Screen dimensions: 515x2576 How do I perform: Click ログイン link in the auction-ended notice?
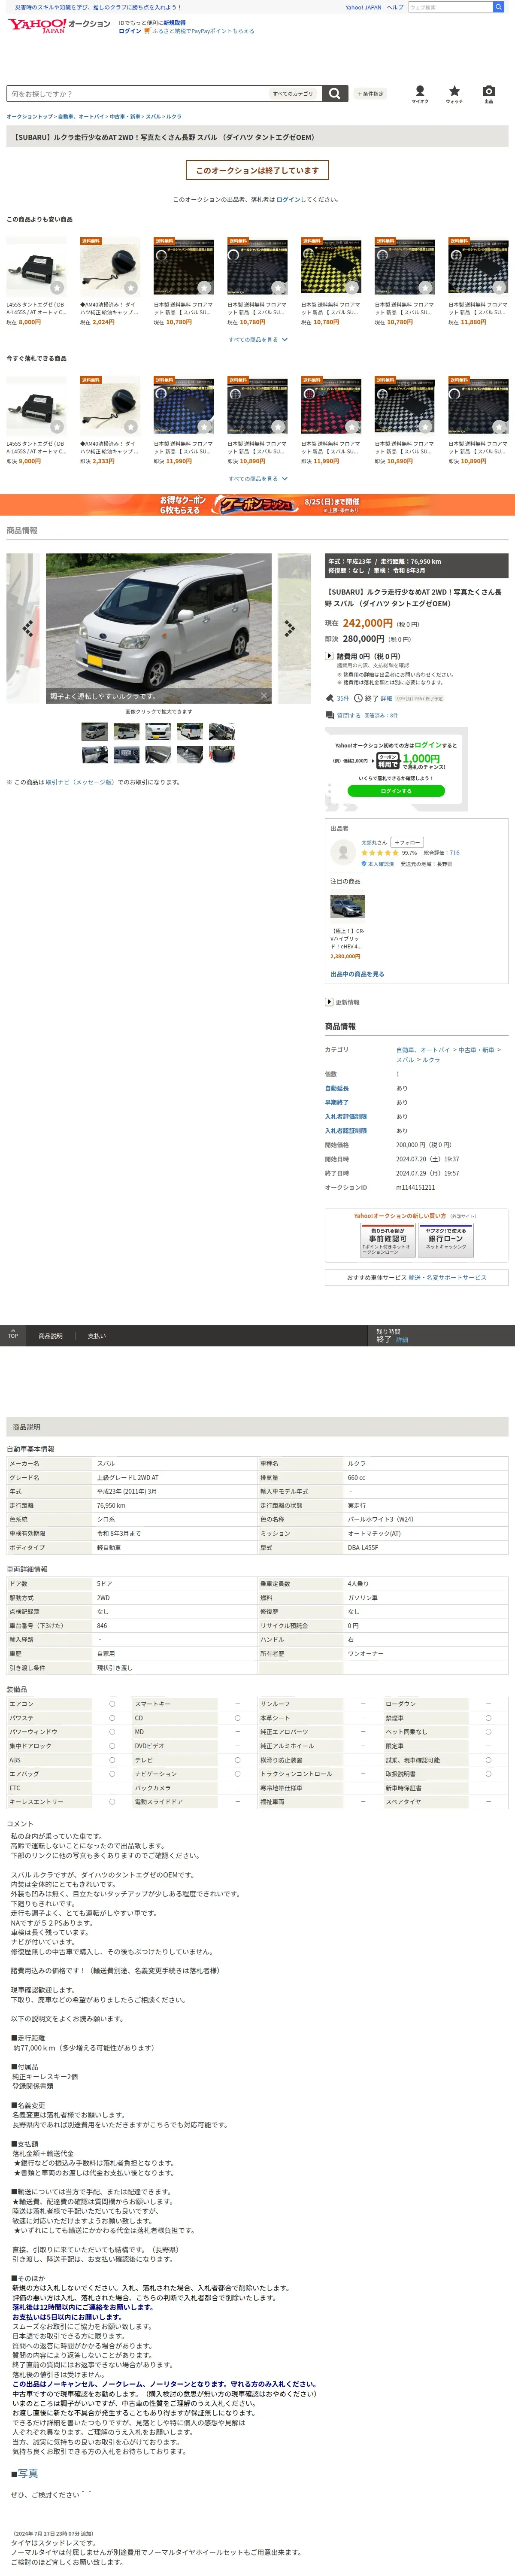coord(288,199)
